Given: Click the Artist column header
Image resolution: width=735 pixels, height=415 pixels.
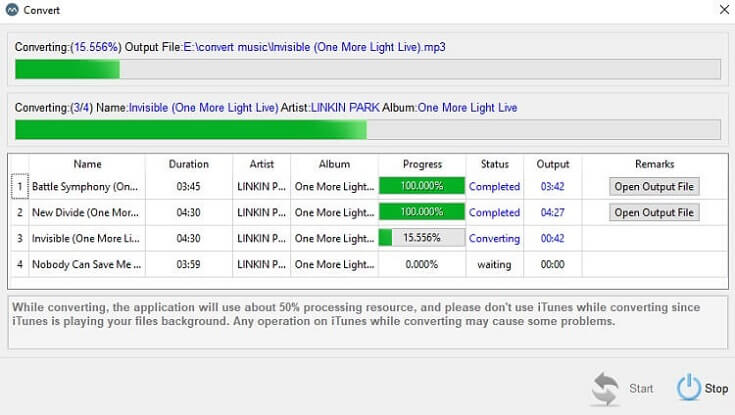Looking at the screenshot, I should (x=260, y=164).
